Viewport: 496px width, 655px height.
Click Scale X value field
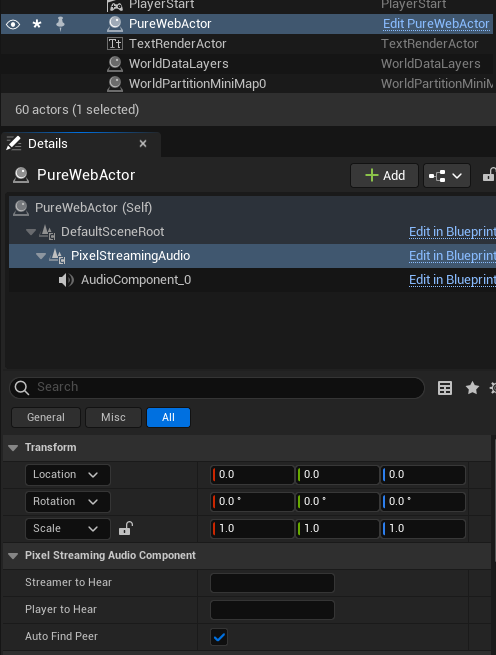tap(252, 529)
